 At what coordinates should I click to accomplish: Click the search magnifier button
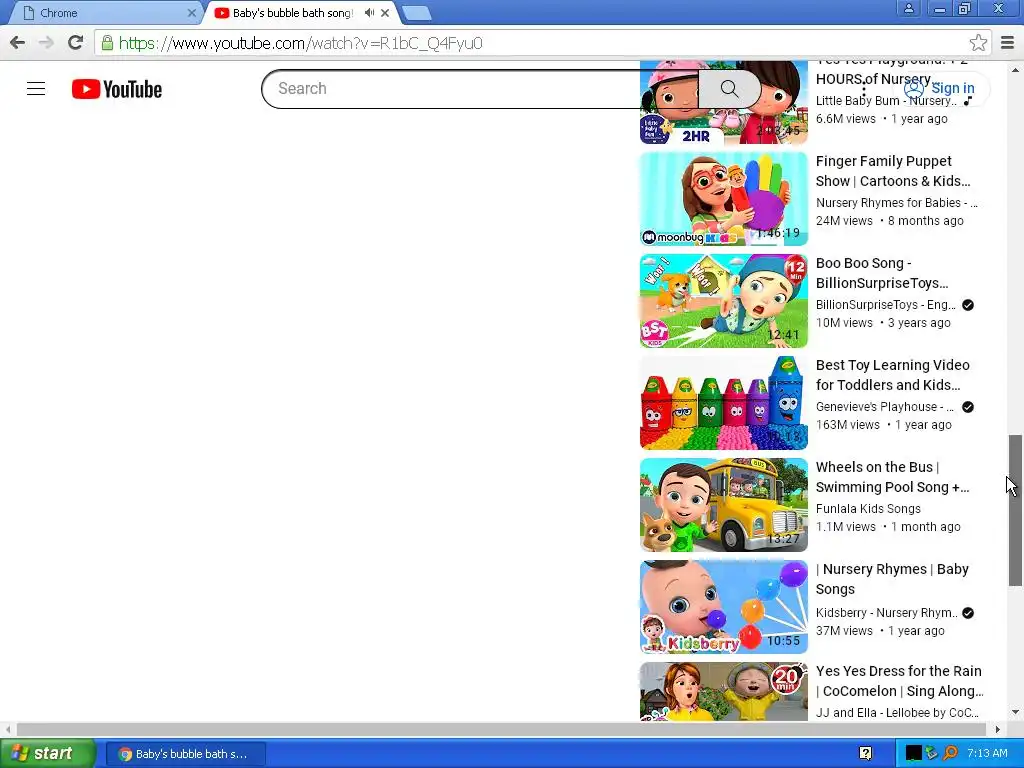click(x=729, y=89)
